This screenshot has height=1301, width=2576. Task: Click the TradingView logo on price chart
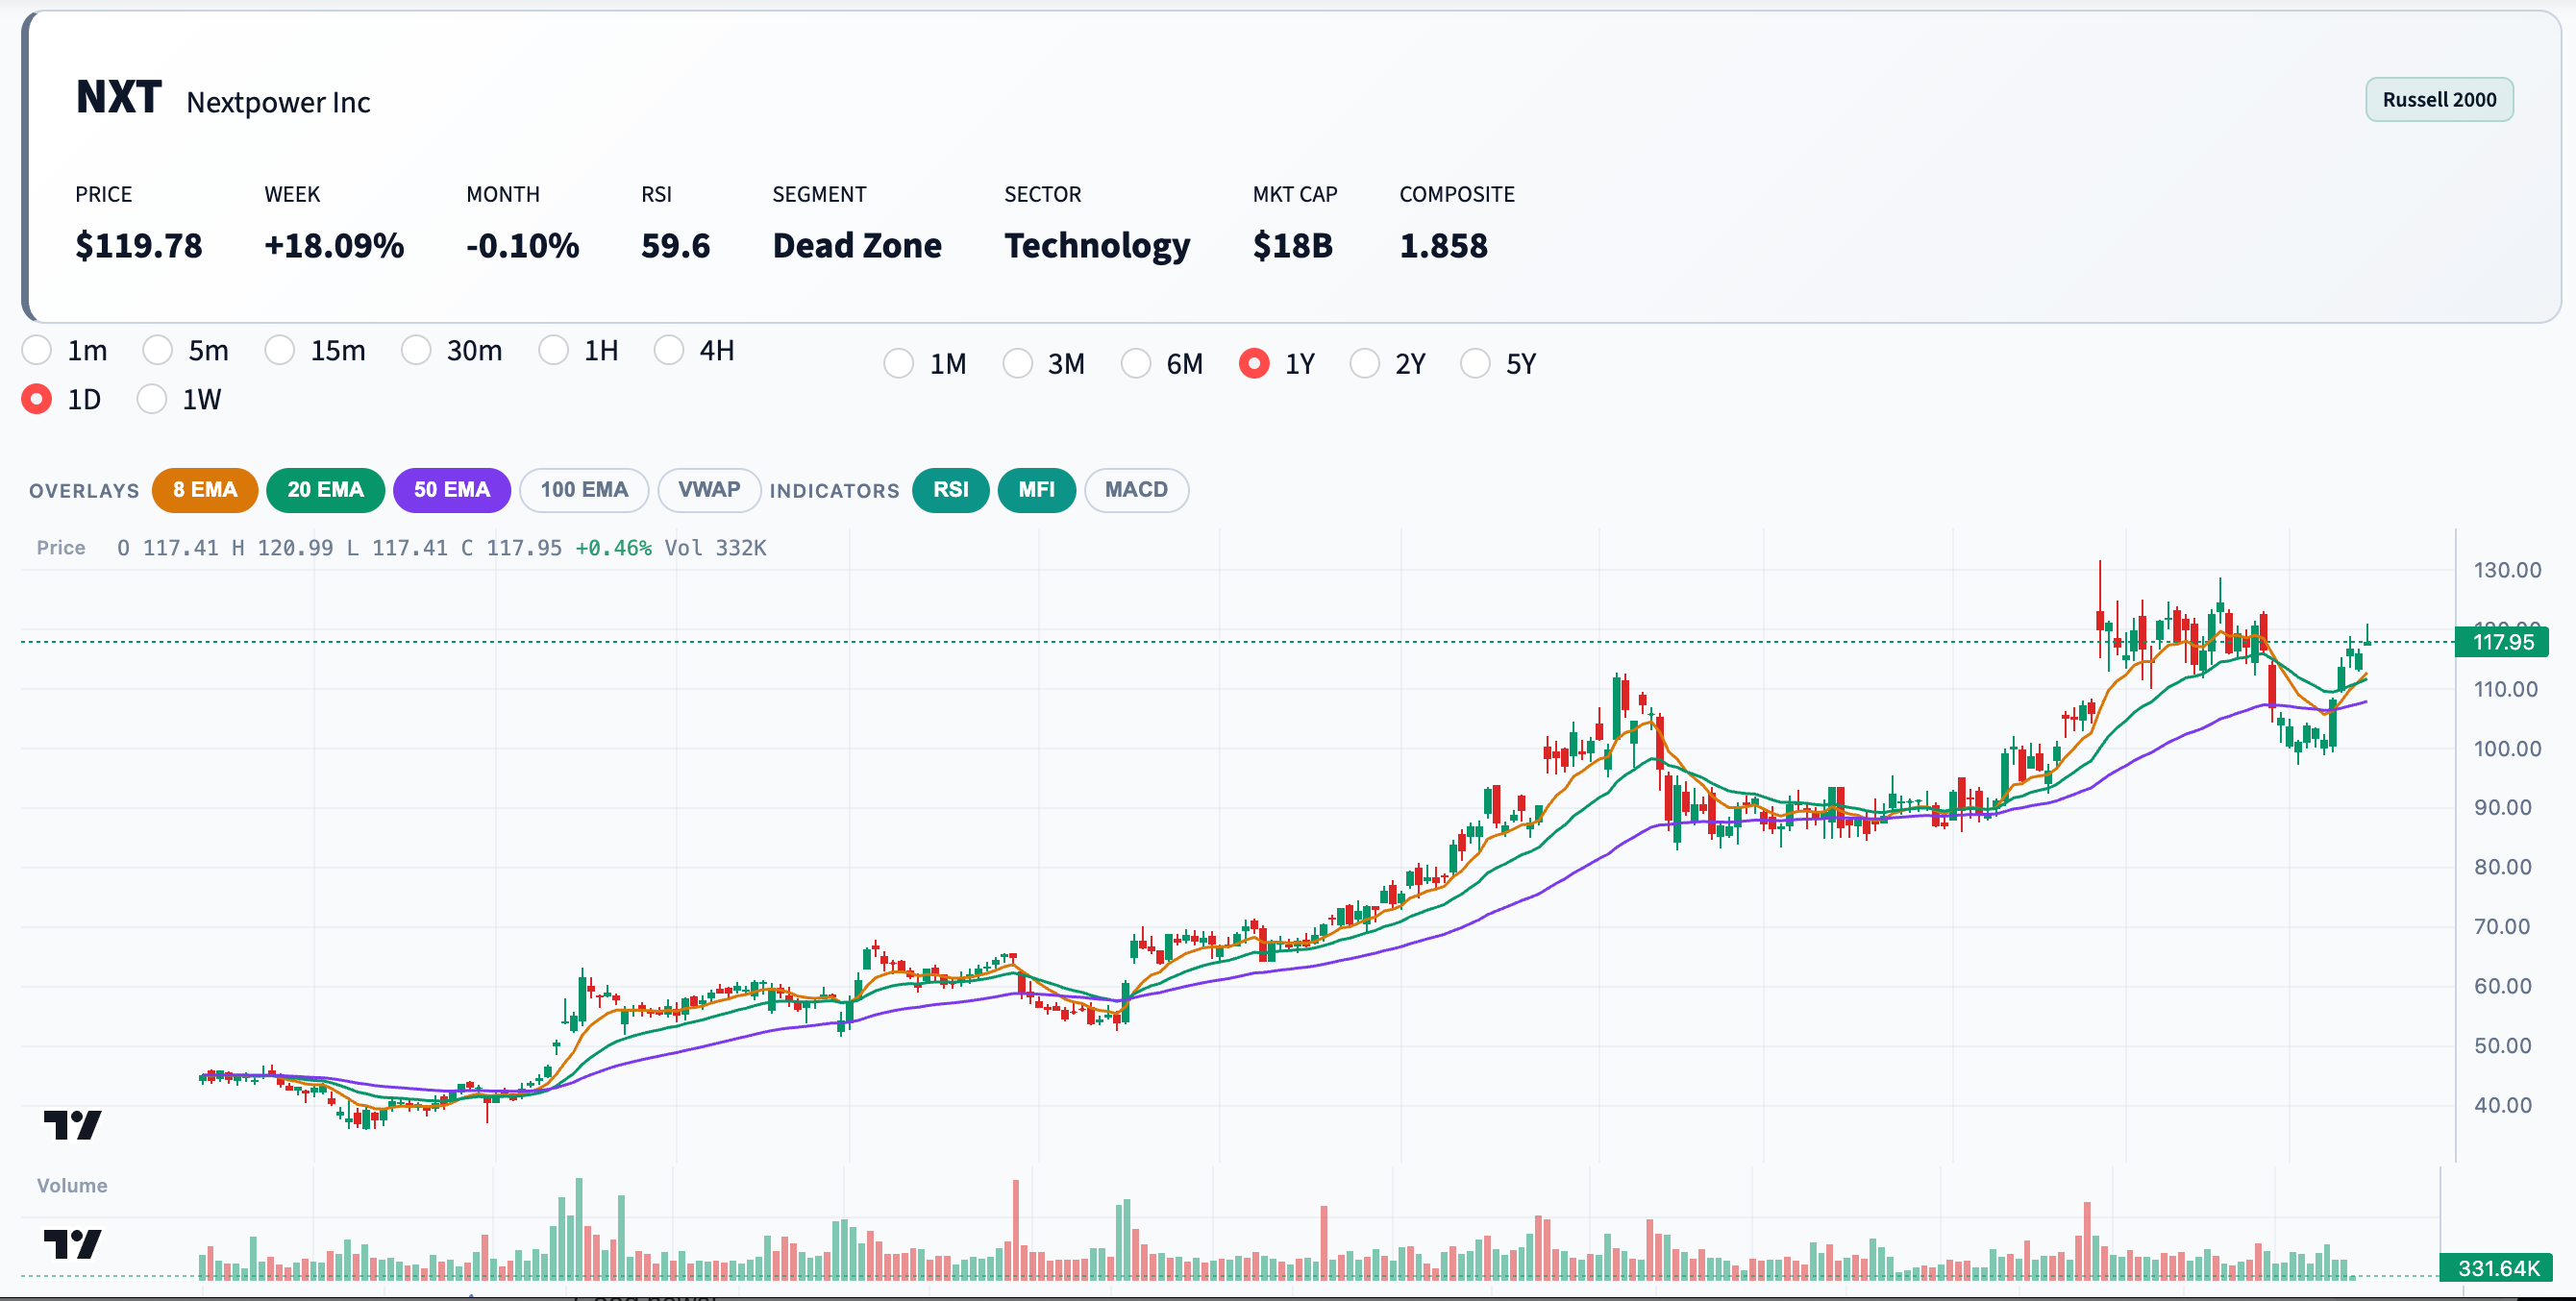[x=72, y=1125]
